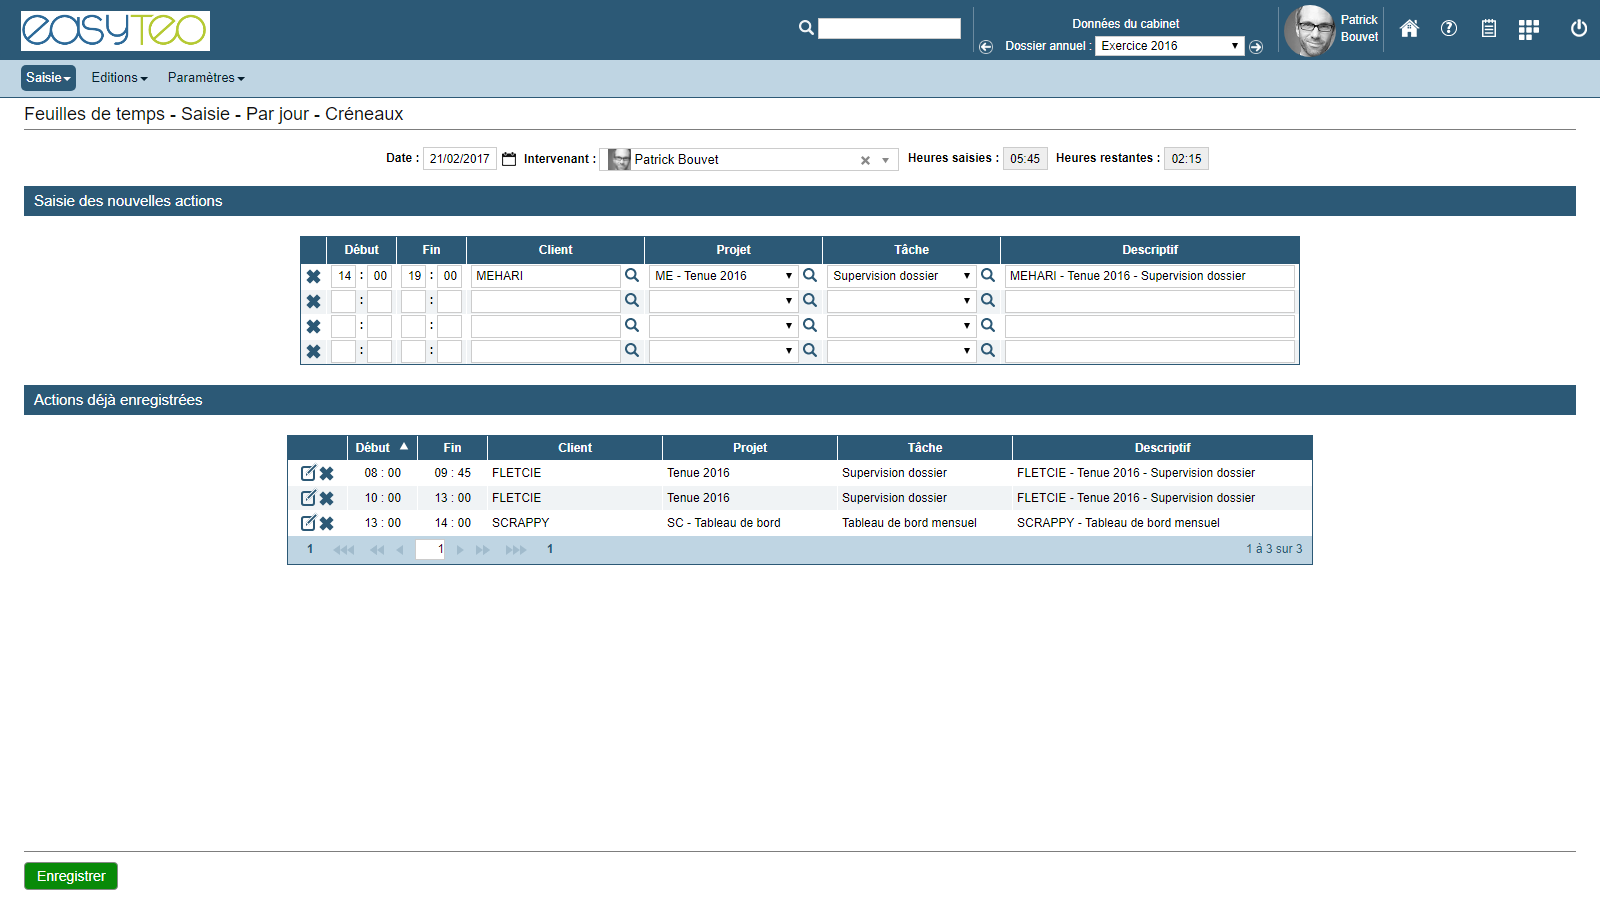Remove the MEHARI new action row
1600x900 pixels.
tap(313, 277)
